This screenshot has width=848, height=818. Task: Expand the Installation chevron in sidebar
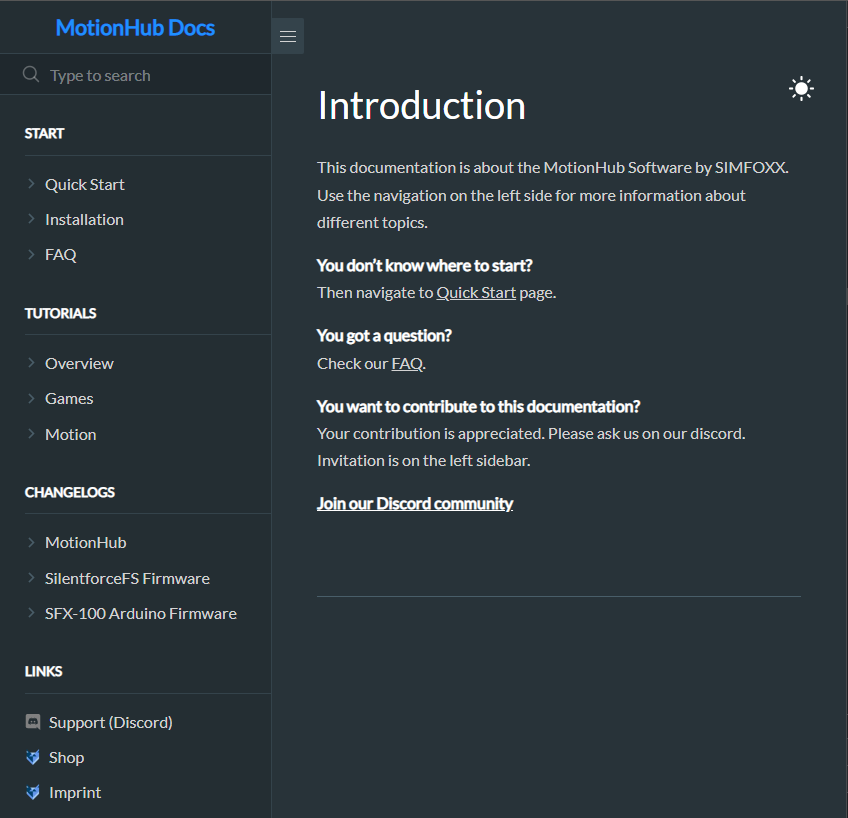pyautogui.click(x=32, y=219)
